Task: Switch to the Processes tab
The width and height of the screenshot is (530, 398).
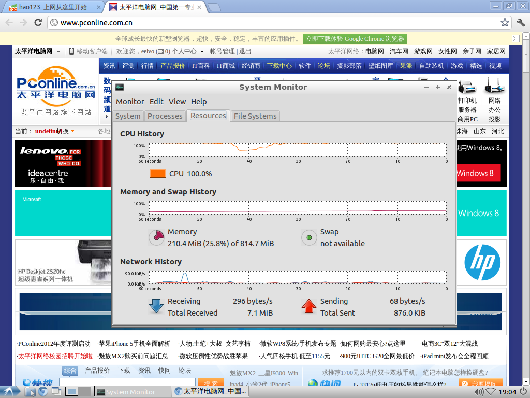Action: point(165,116)
